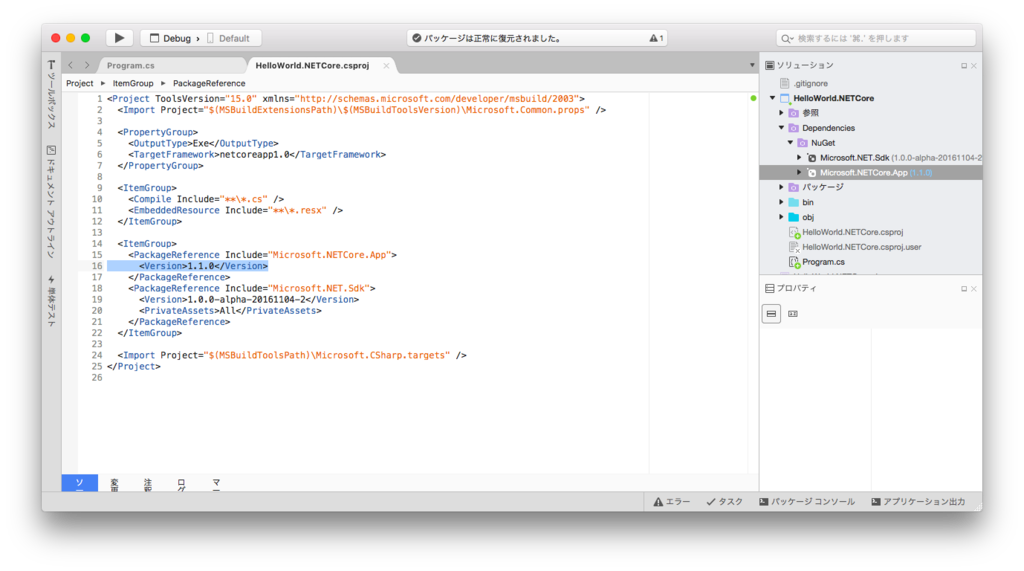
Task: Click code line 16 with Version 1.1.0
Action: pos(203,266)
